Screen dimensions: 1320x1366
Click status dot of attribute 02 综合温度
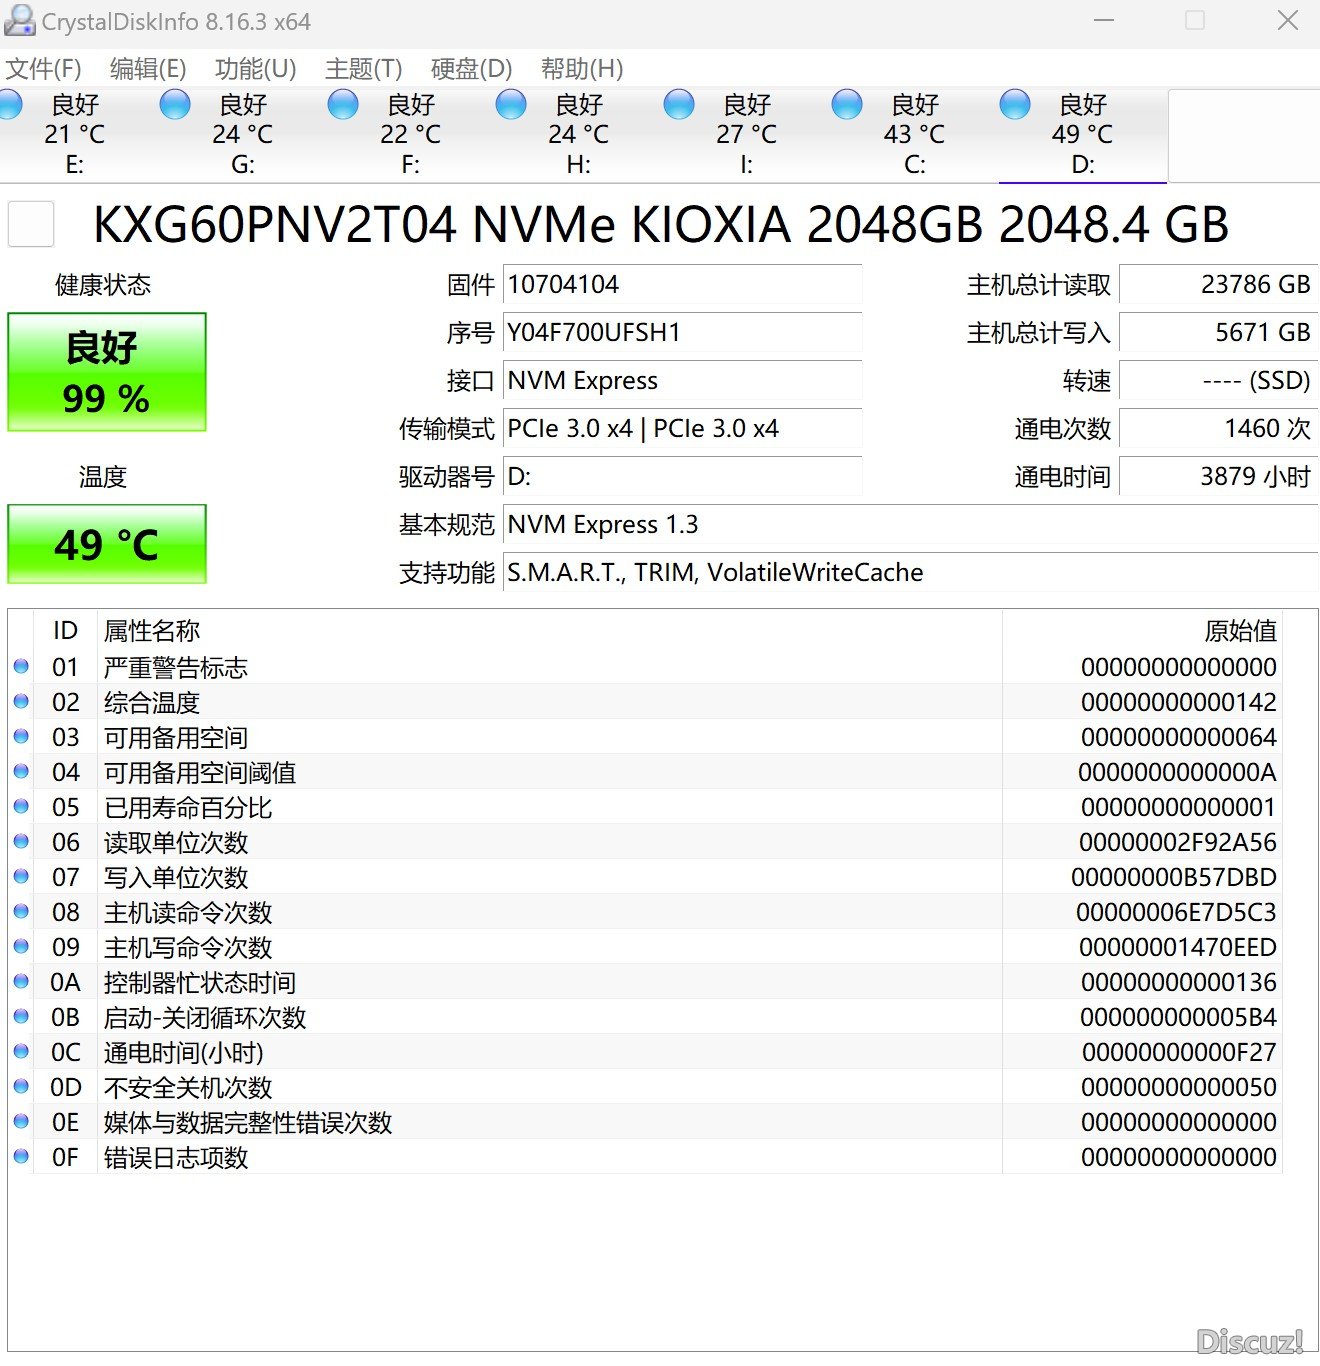pos(21,701)
